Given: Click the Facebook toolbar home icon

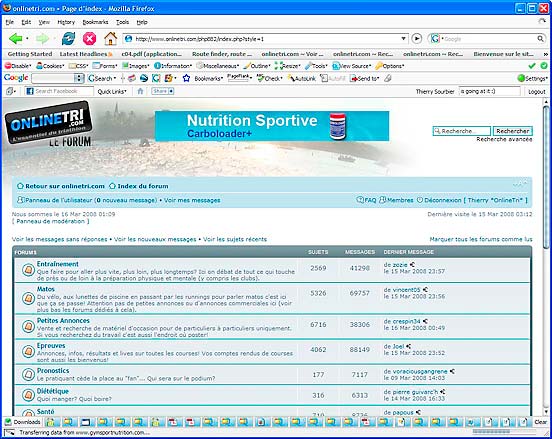Looking at the screenshot, I should click(140, 91).
